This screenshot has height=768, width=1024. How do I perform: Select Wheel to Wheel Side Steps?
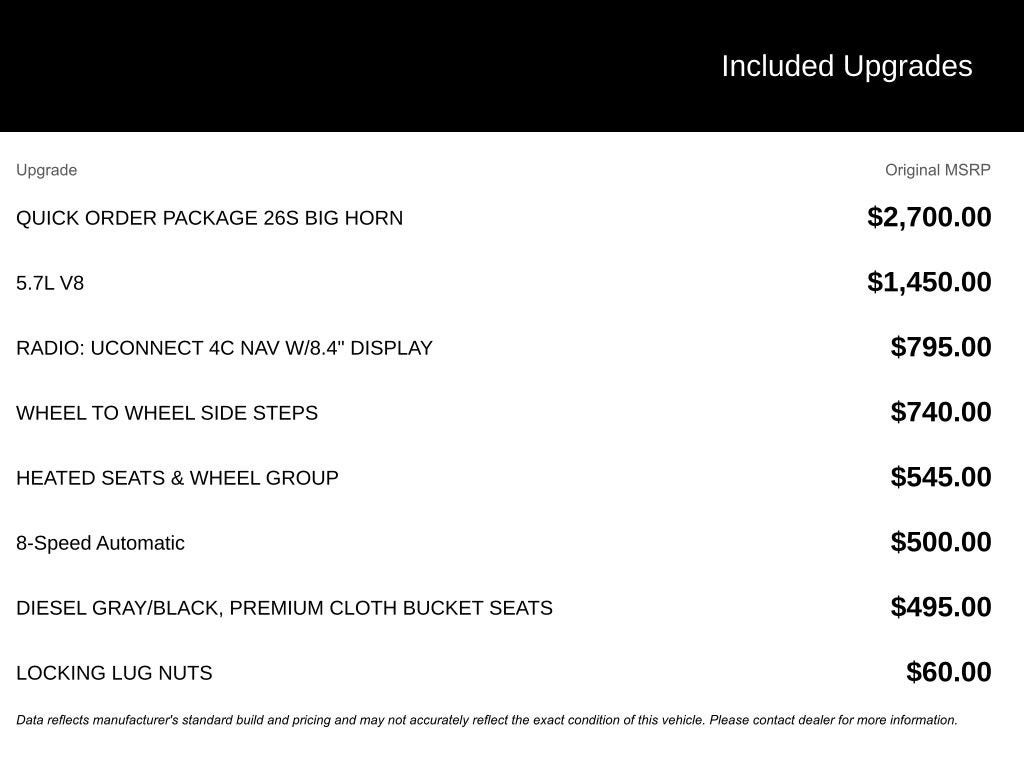click(167, 413)
